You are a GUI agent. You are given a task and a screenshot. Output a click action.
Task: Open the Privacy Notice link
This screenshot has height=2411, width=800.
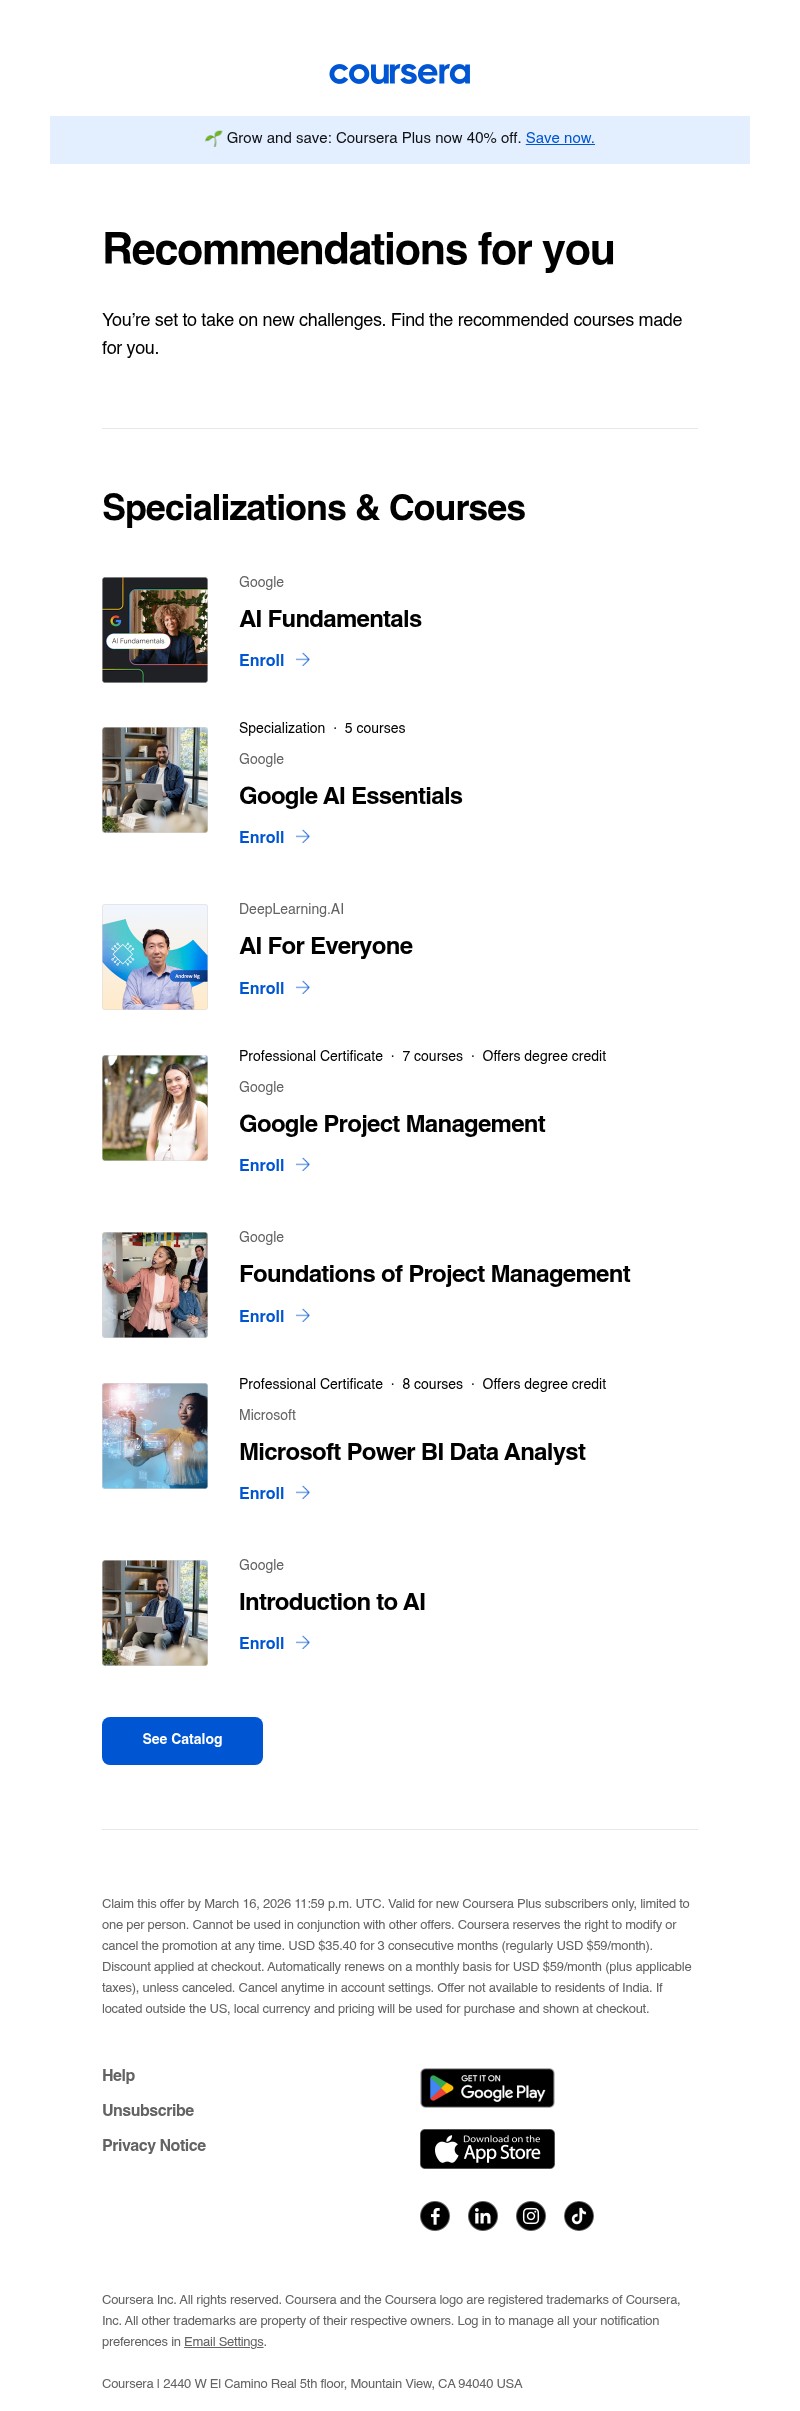pyautogui.click(x=154, y=2145)
